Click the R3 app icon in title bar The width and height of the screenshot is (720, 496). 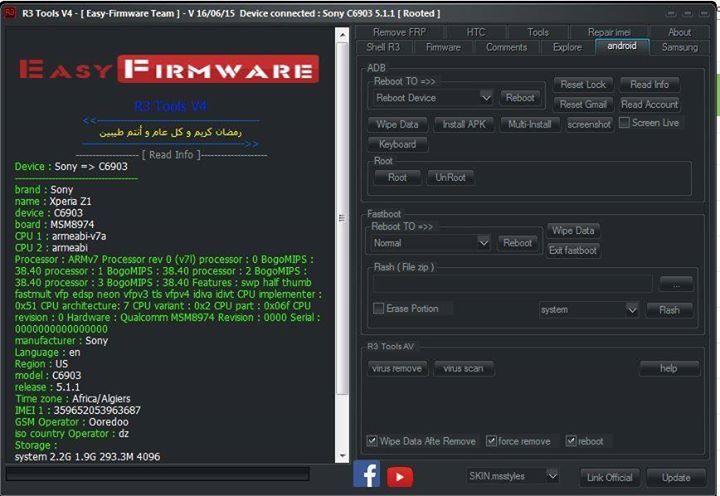[10, 13]
